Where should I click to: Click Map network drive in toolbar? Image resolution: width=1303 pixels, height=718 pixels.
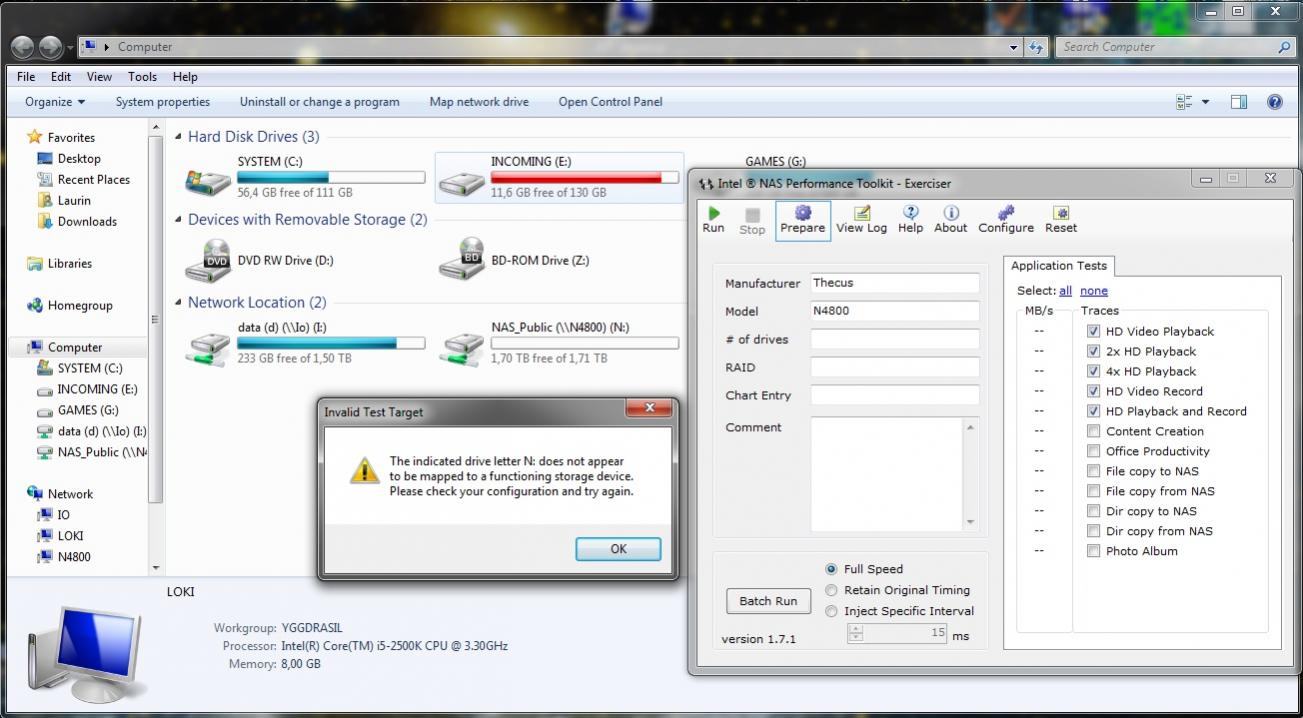coord(479,102)
